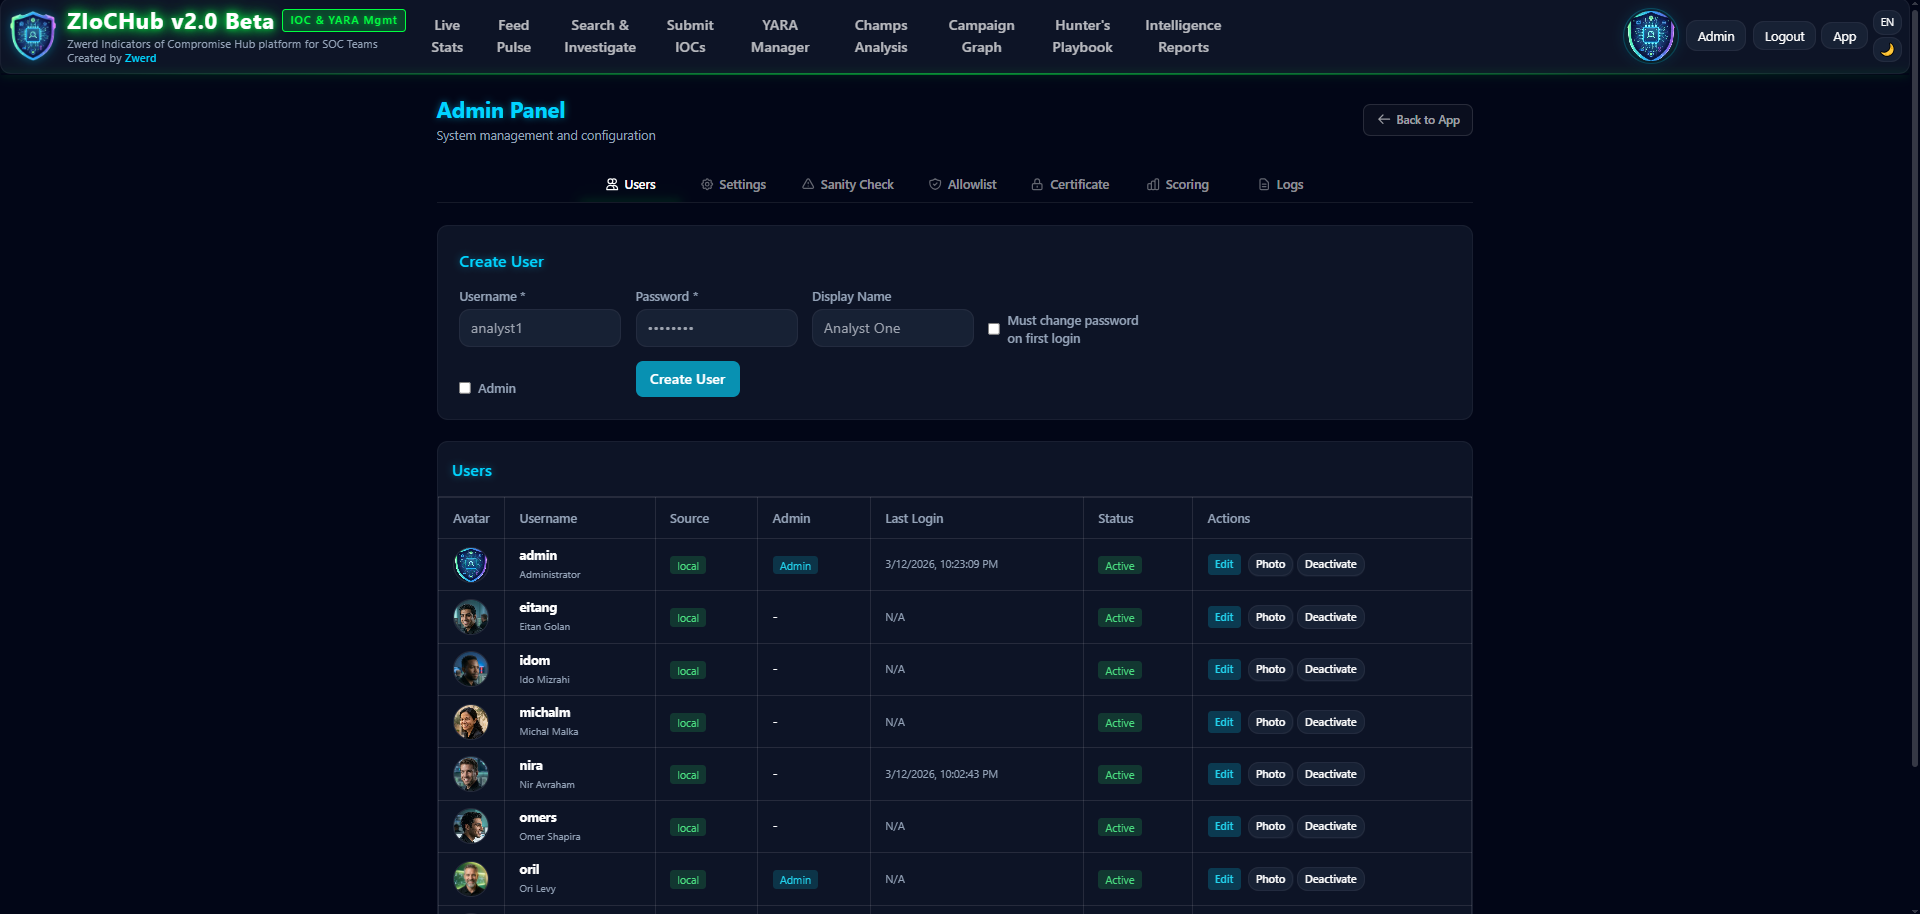
Task: Click michalm's avatar thumbnail
Action: point(471,721)
